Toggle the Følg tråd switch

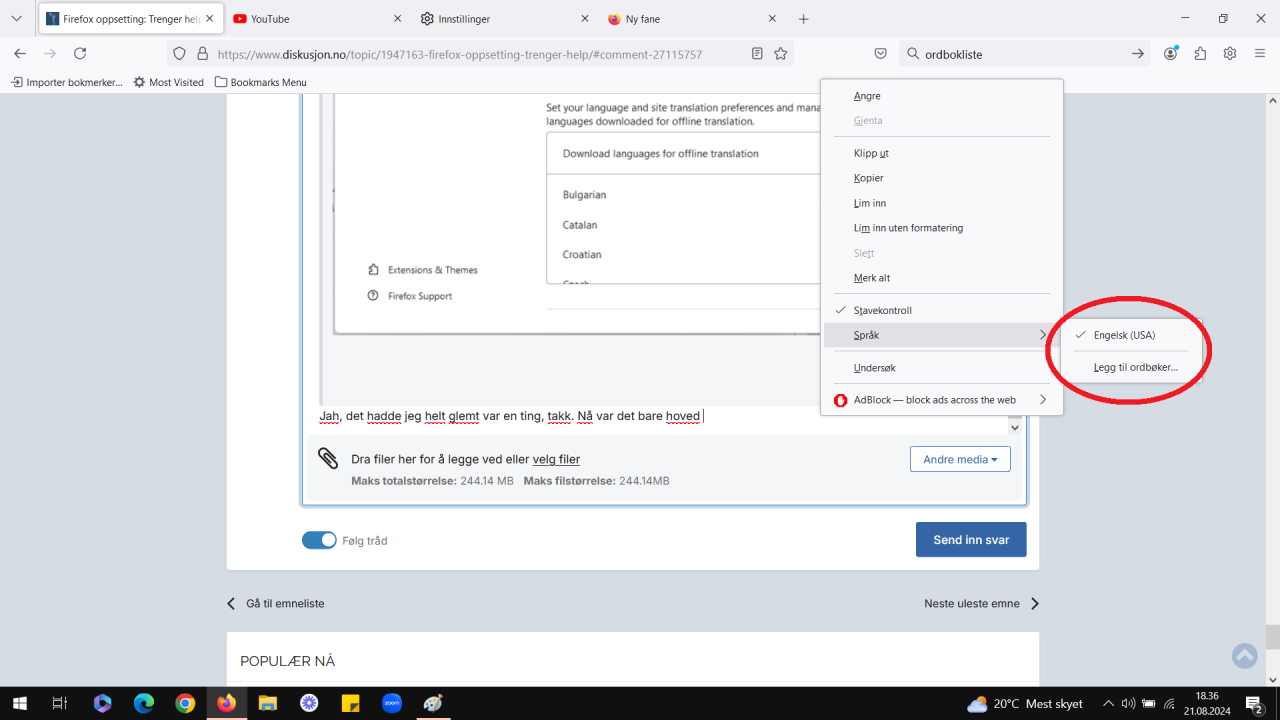click(319, 540)
